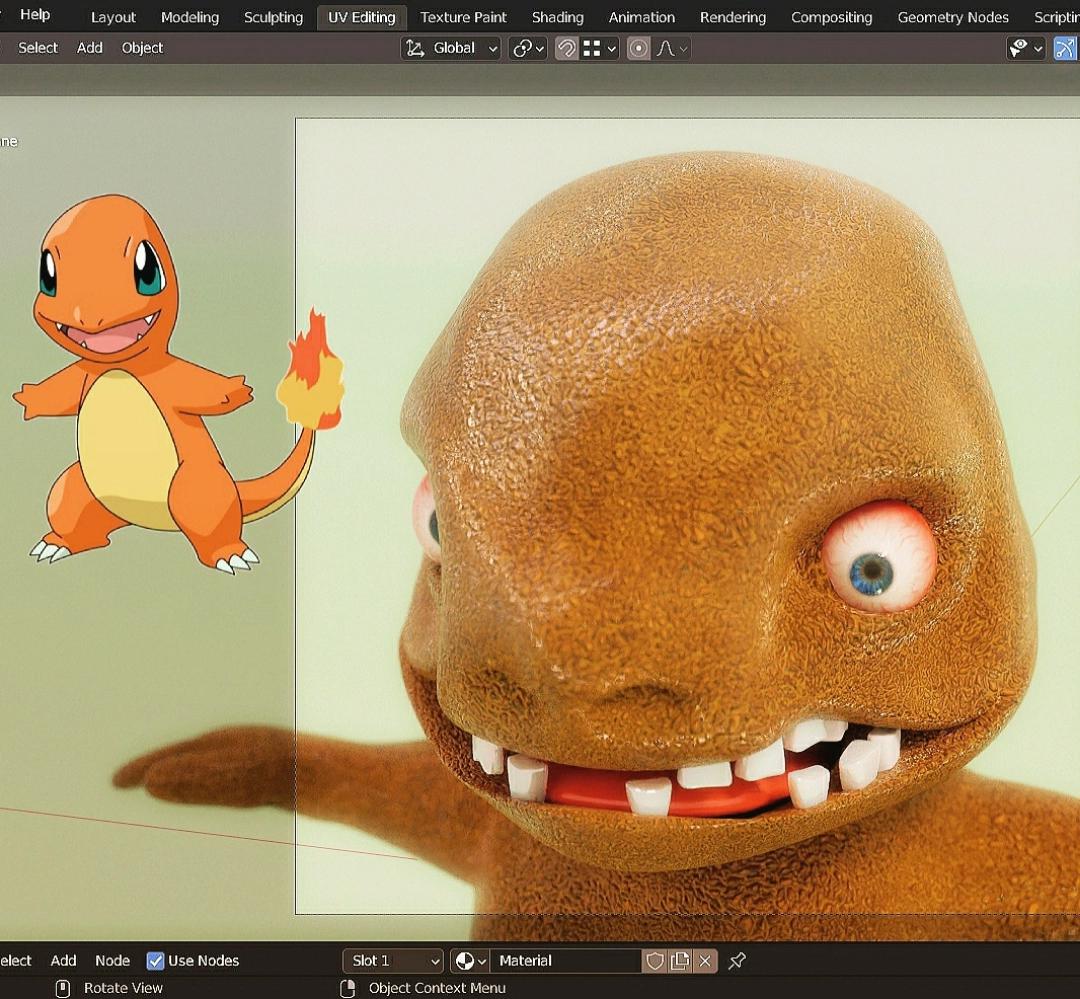Image resolution: width=1080 pixels, height=999 pixels.
Task: Switch to the Texture Paint workspace tab
Action: (x=463, y=17)
